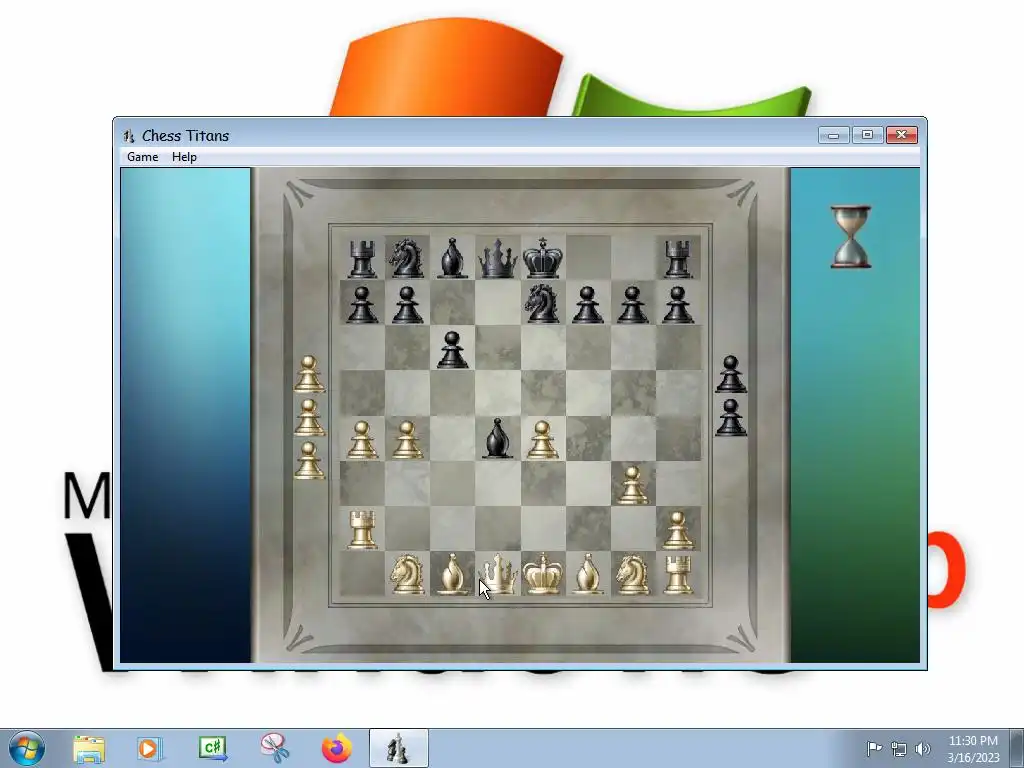This screenshot has width=1024, height=768.
Task: Launch Firefox from the taskbar
Action: coord(336,748)
